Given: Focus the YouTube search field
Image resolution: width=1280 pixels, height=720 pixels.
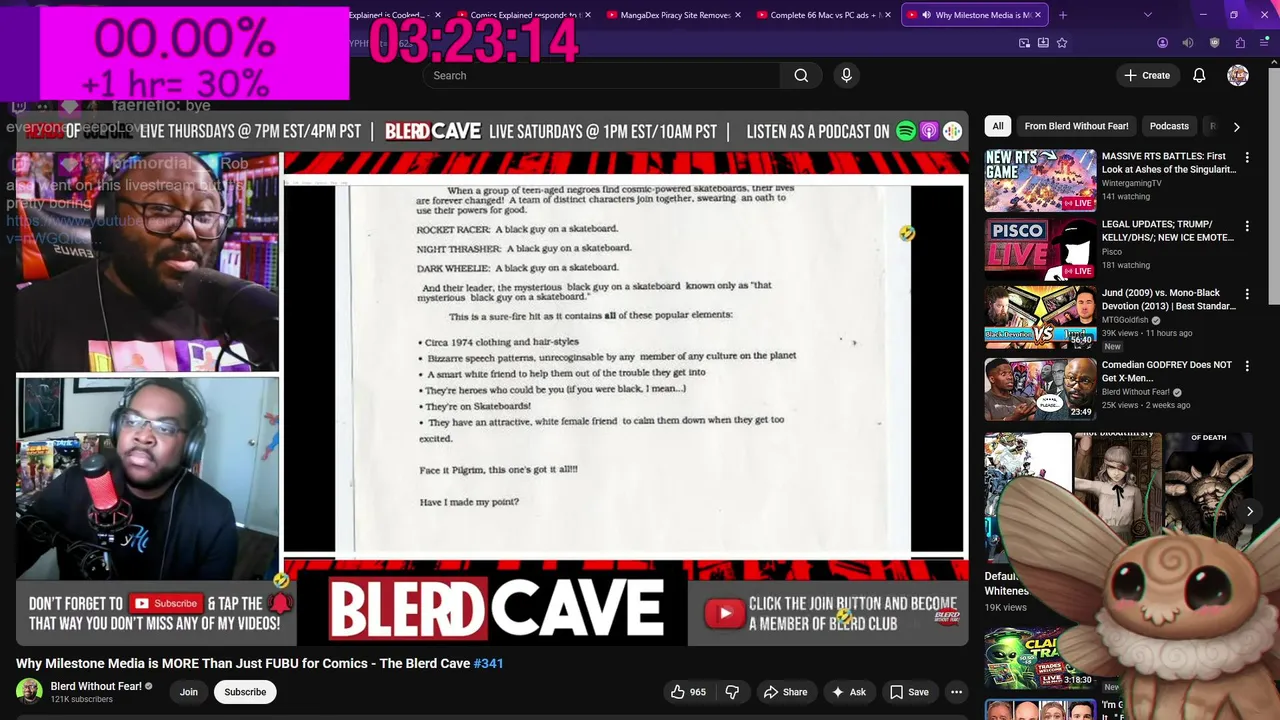Looking at the screenshot, I should coord(601,75).
